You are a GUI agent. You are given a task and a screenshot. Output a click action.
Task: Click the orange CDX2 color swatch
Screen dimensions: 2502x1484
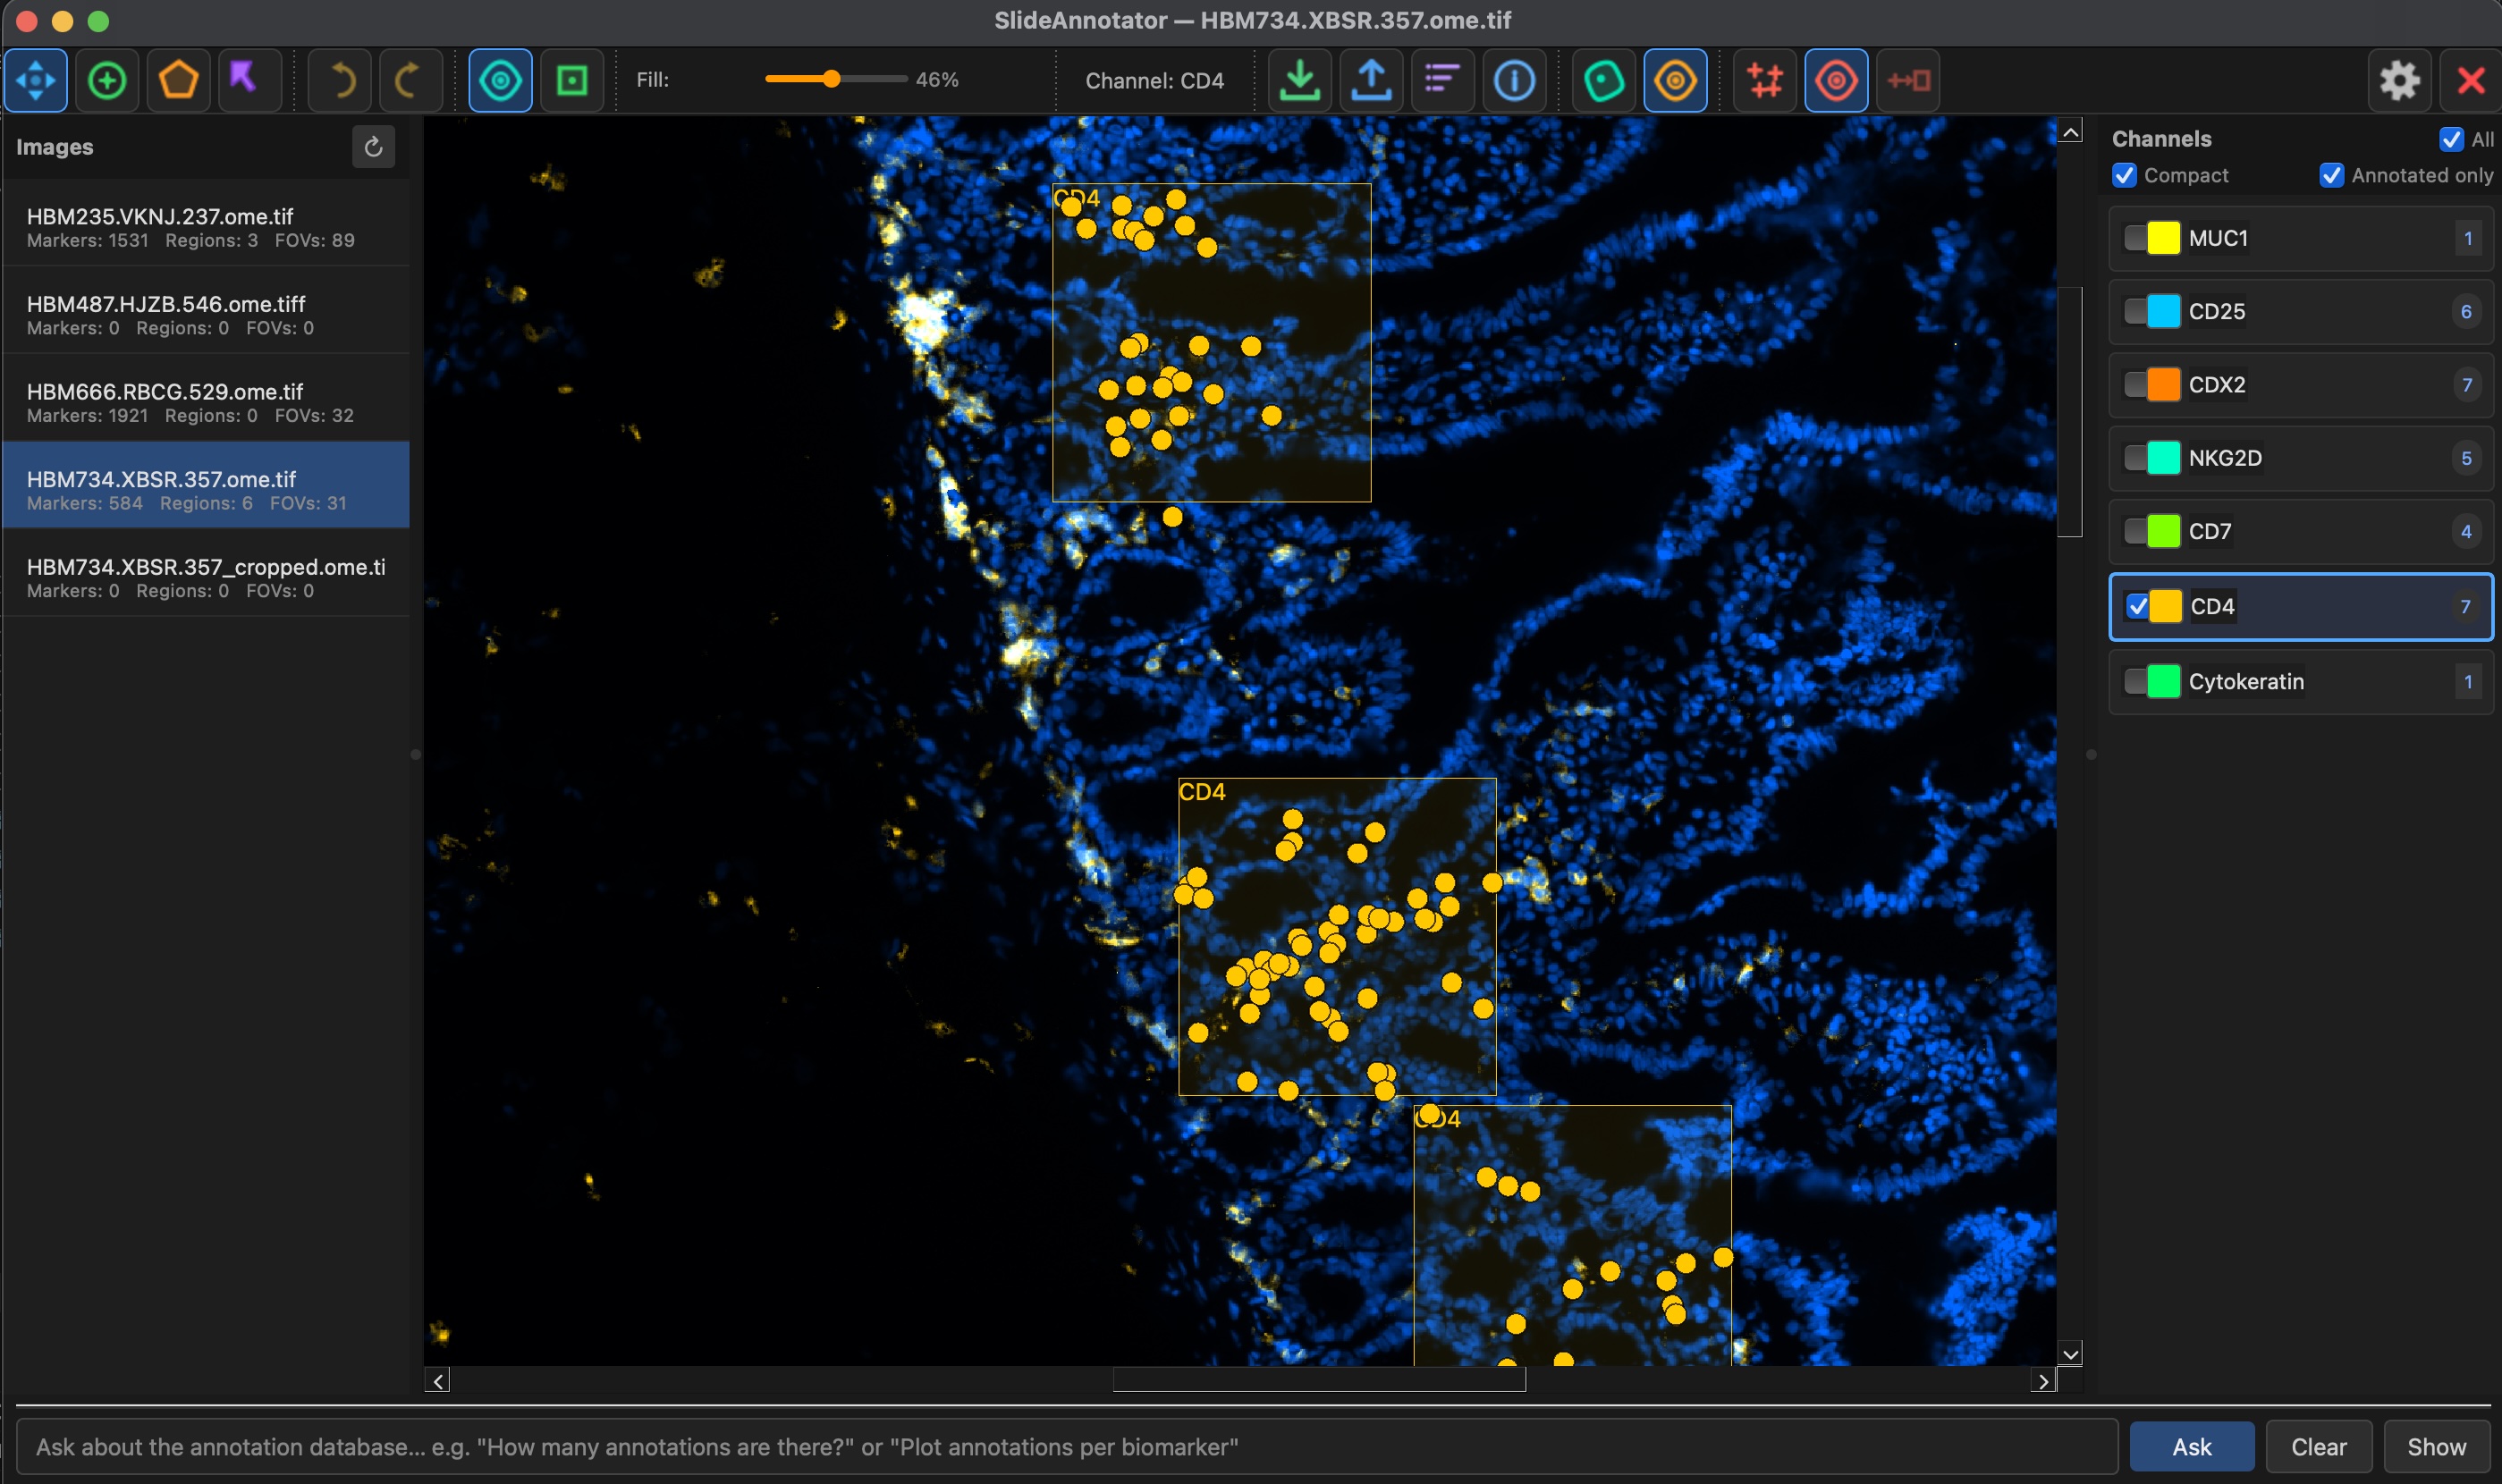[x=2163, y=384]
